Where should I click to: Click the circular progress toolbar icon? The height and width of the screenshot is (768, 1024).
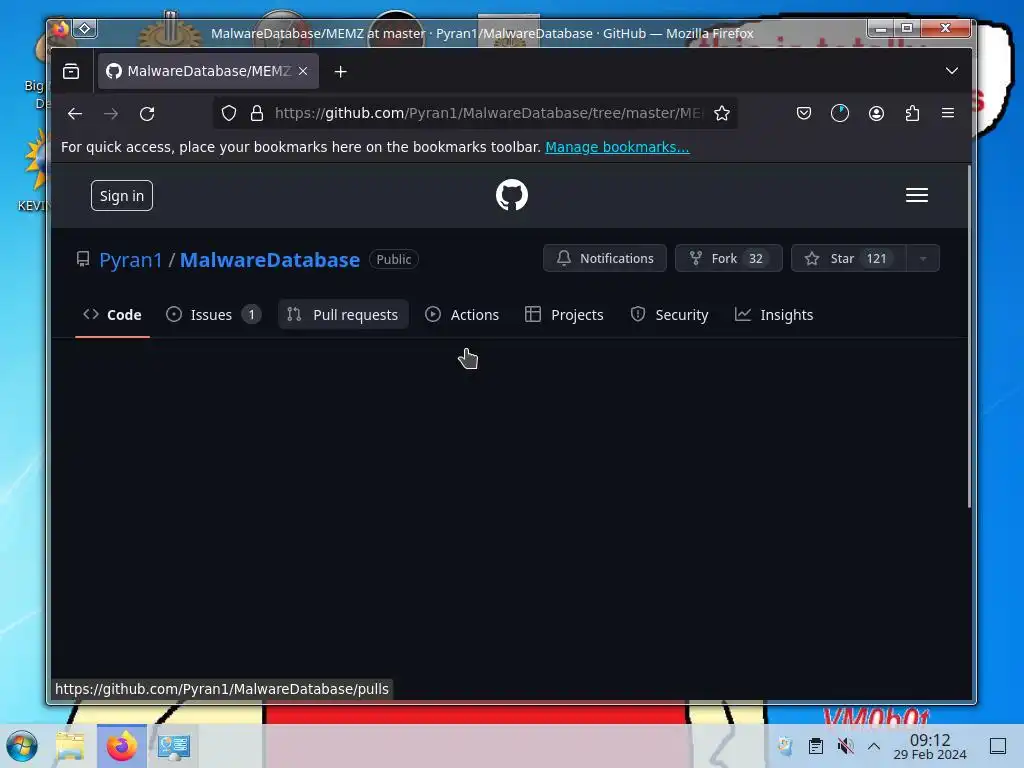840,113
